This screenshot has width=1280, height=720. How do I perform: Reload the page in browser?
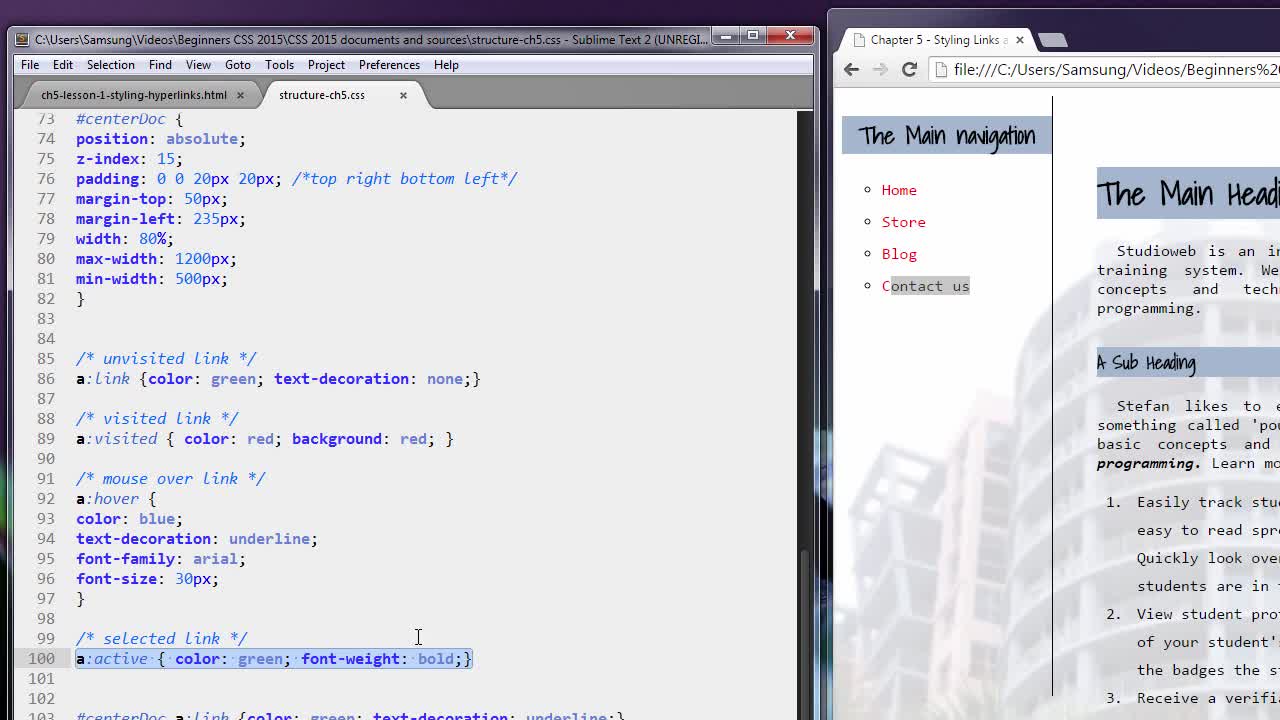[909, 69]
